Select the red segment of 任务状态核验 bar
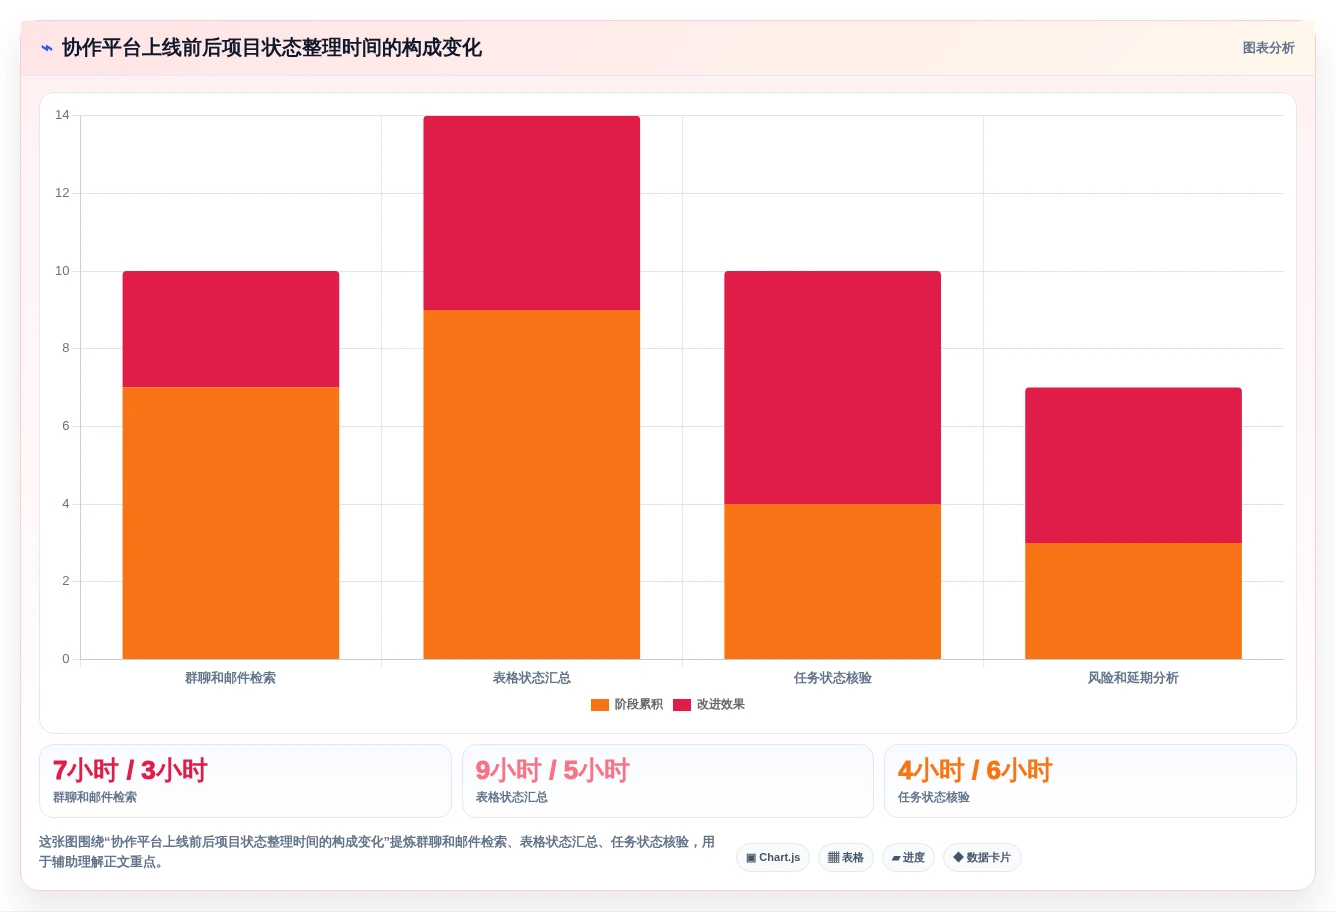Image resolution: width=1336 pixels, height=912 pixels. click(x=833, y=387)
